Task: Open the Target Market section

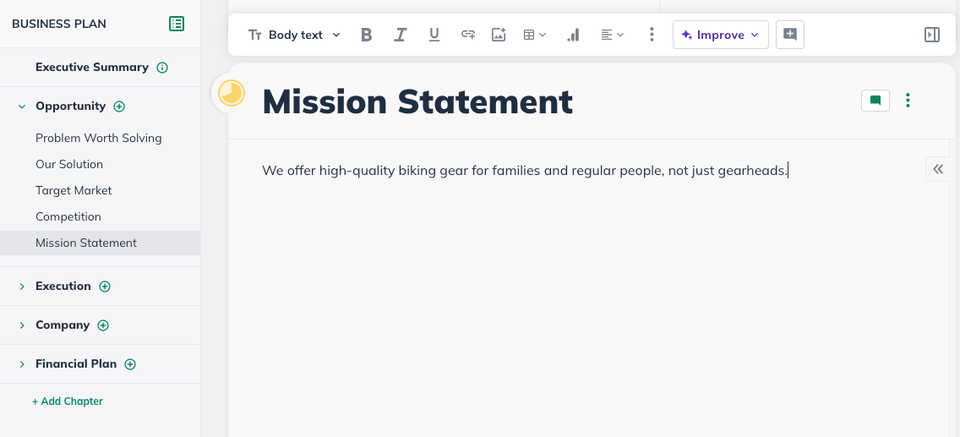Action: point(73,191)
